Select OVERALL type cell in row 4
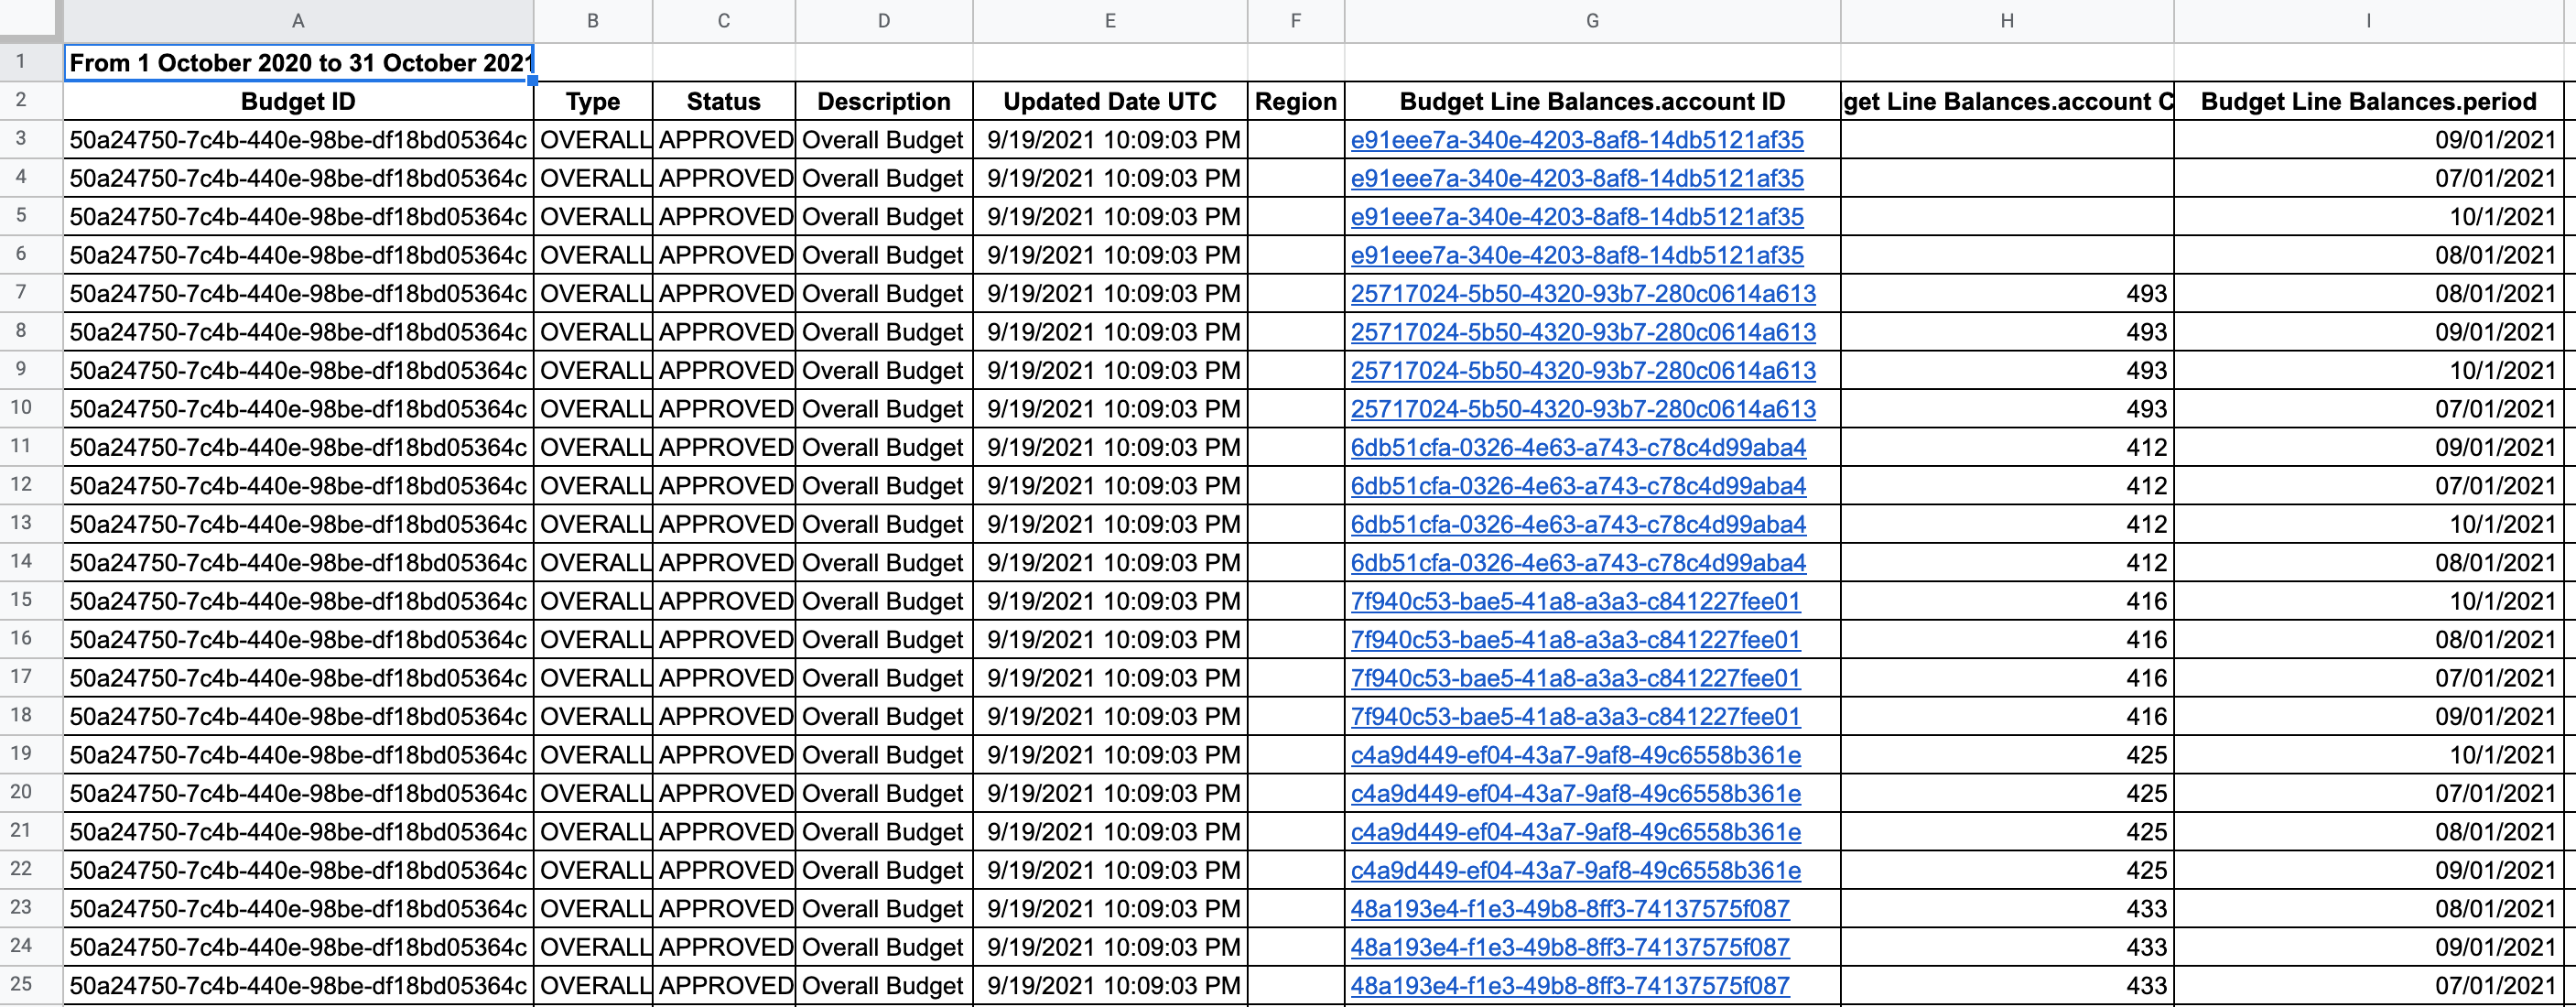Viewport: 2576px width, 1007px height. click(x=593, y=178)
